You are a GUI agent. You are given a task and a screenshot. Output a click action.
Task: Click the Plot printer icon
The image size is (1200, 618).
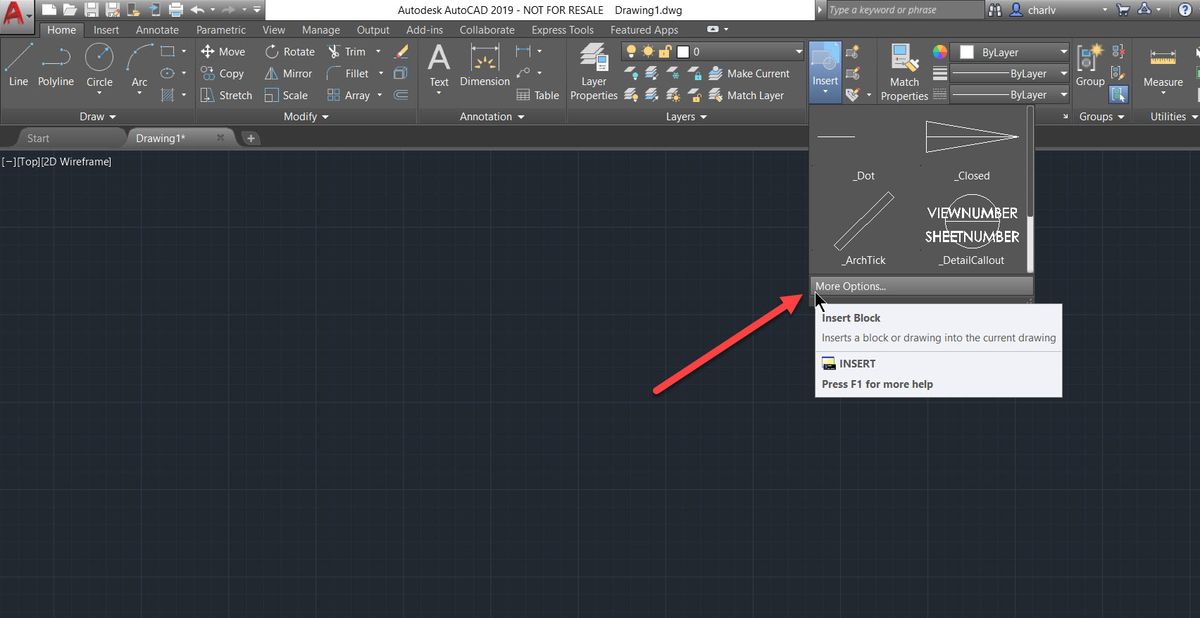(176, 10)
